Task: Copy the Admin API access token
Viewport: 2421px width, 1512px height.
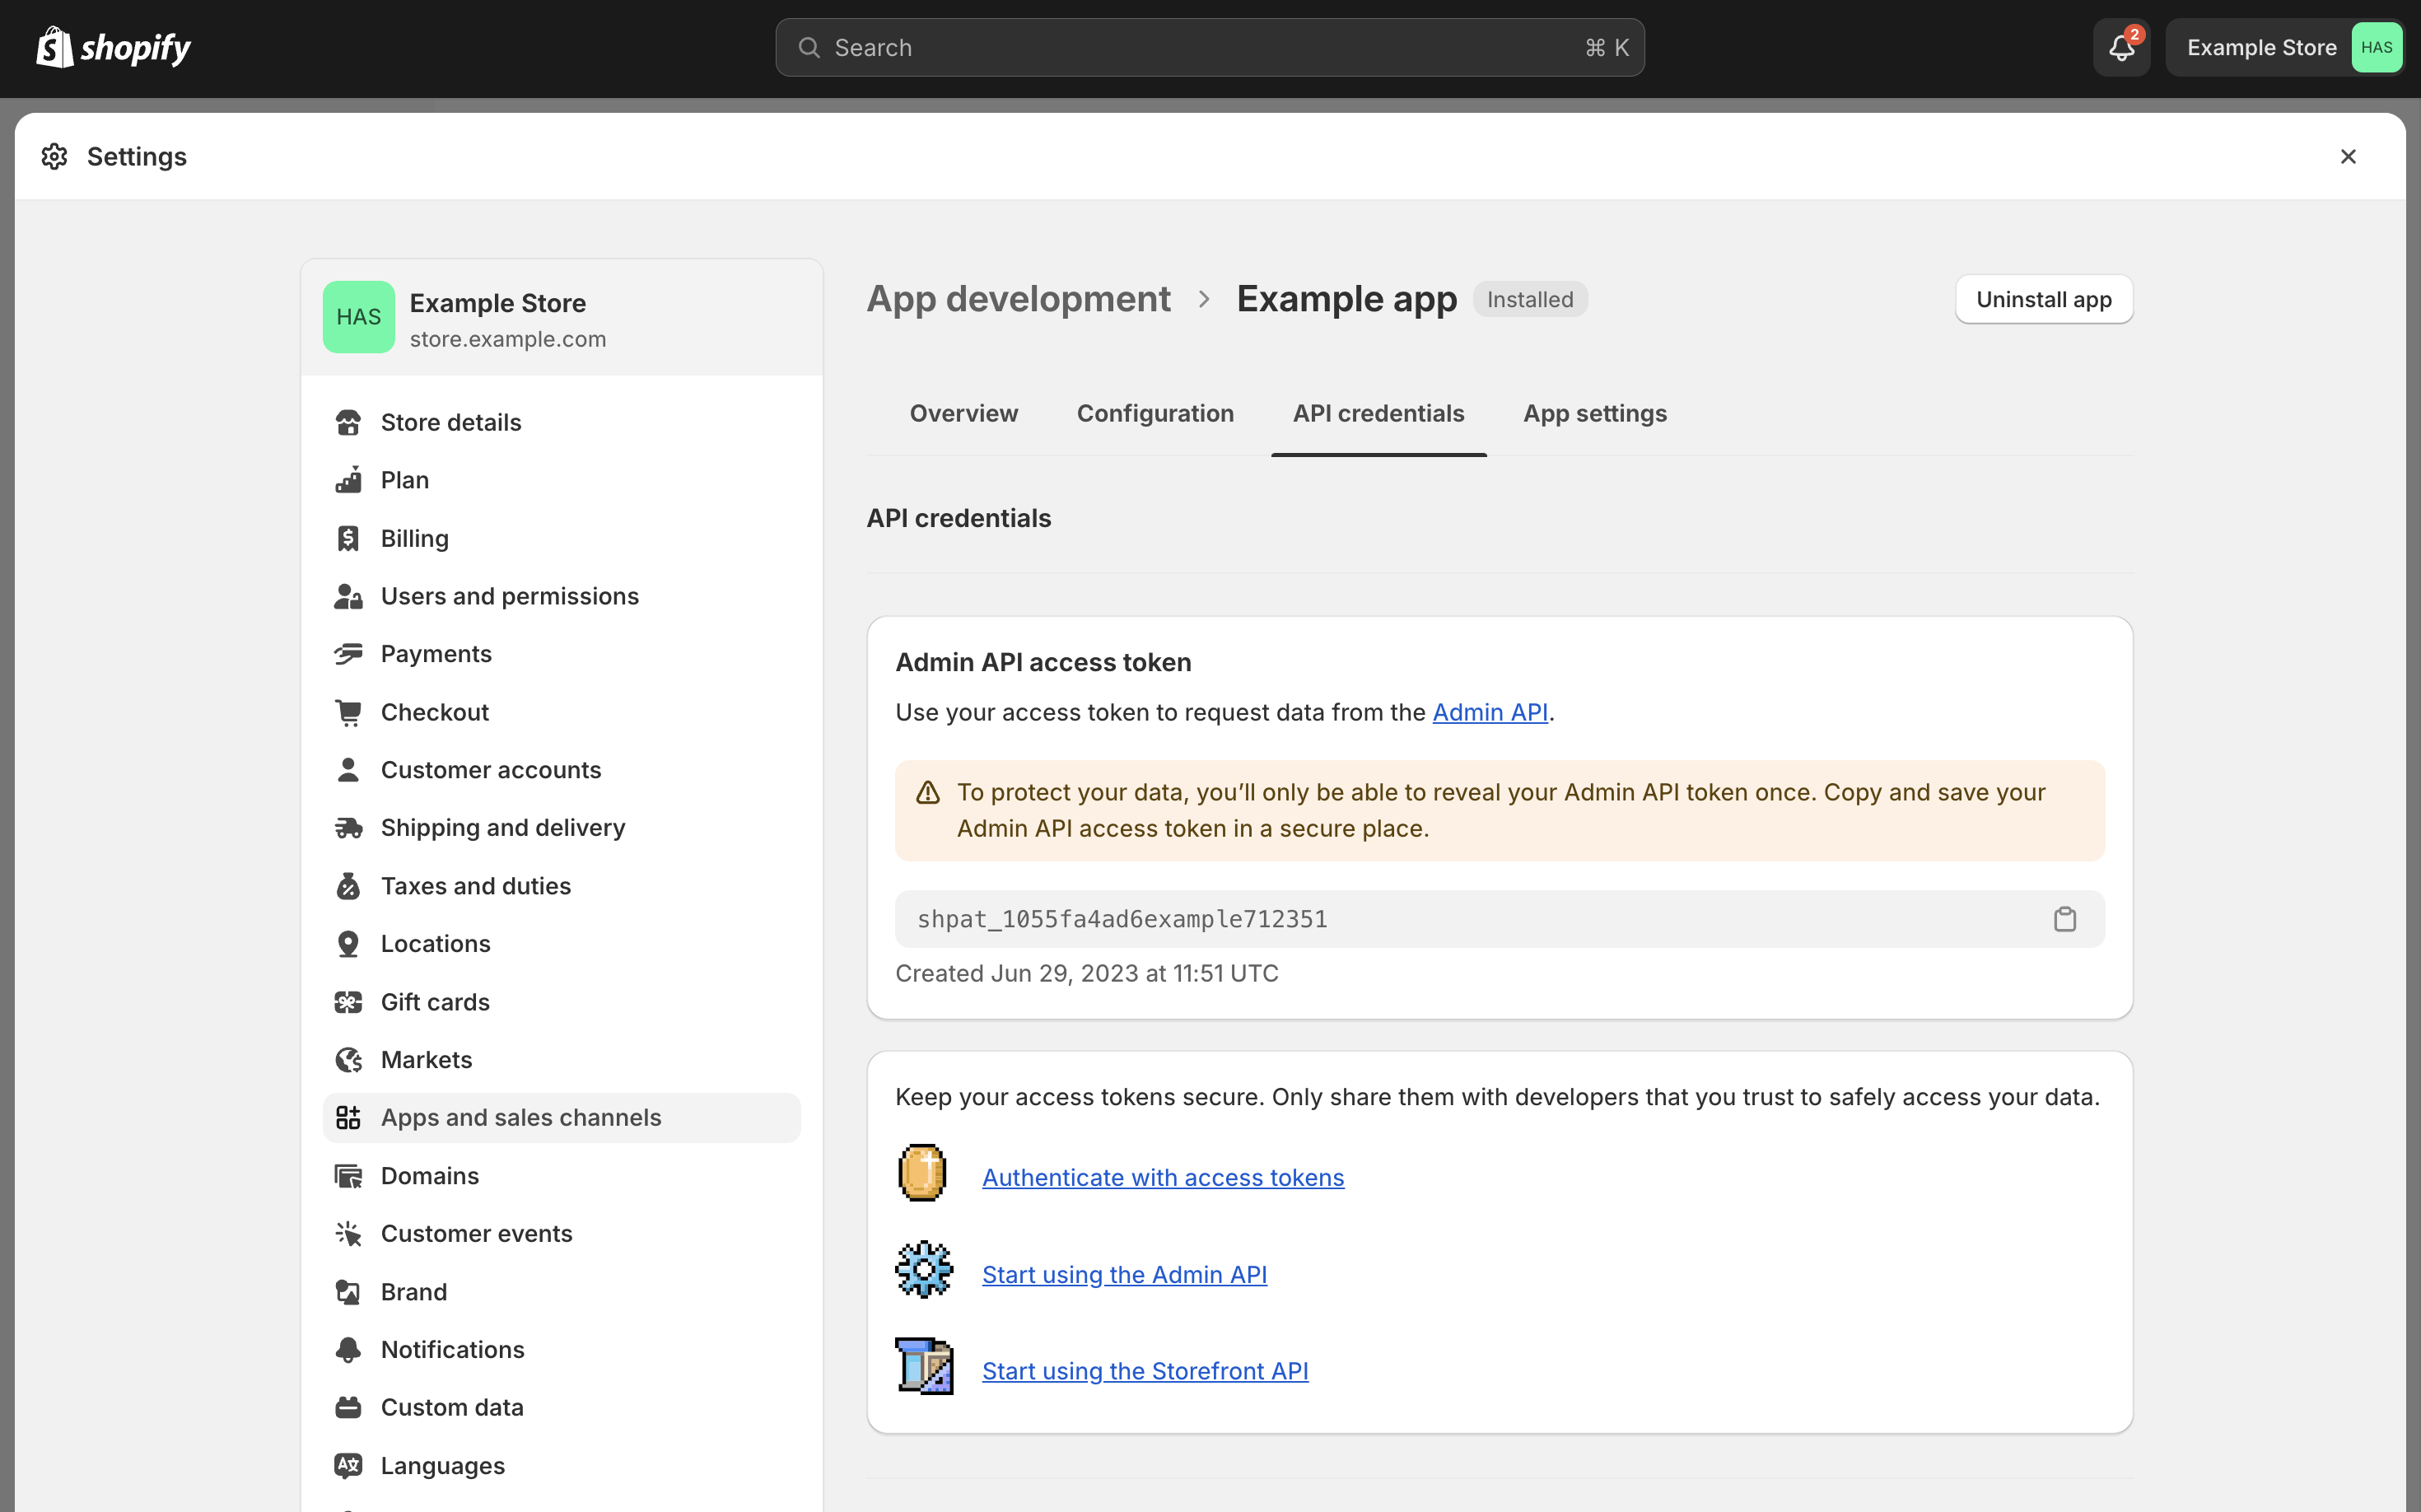Action: coord(2065,919)
